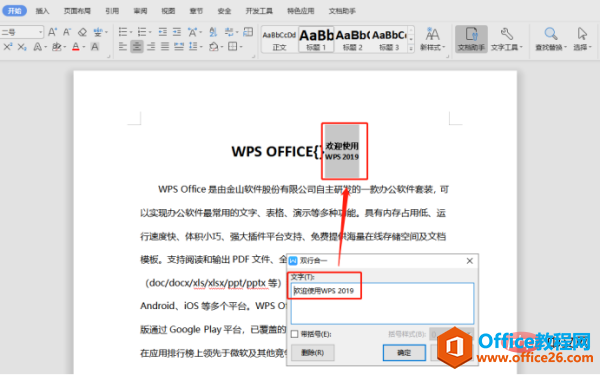
Task: Click the paragraph layout grid icon
Action: point(248,32)
